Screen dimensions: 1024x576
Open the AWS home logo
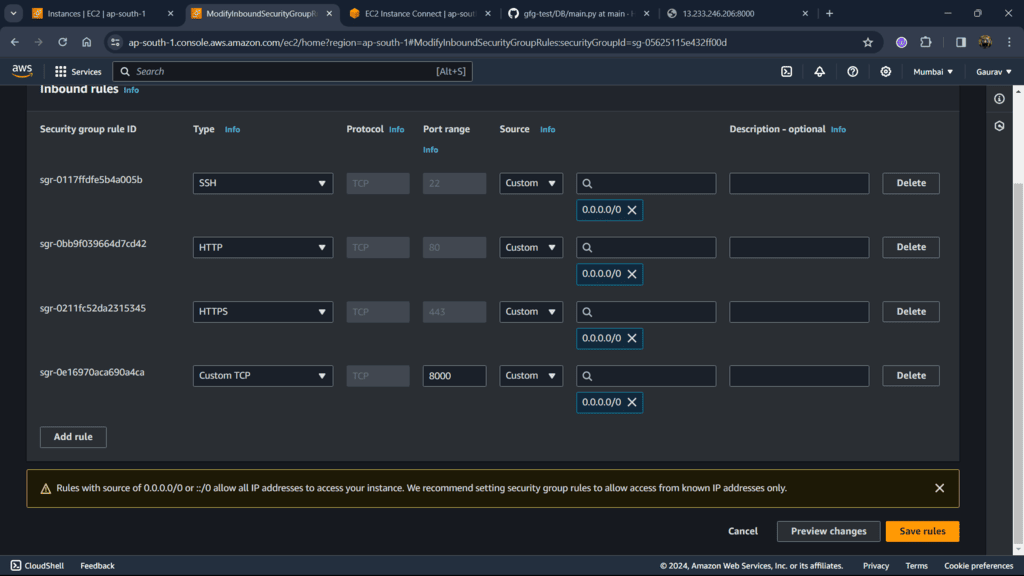(22, 71)
